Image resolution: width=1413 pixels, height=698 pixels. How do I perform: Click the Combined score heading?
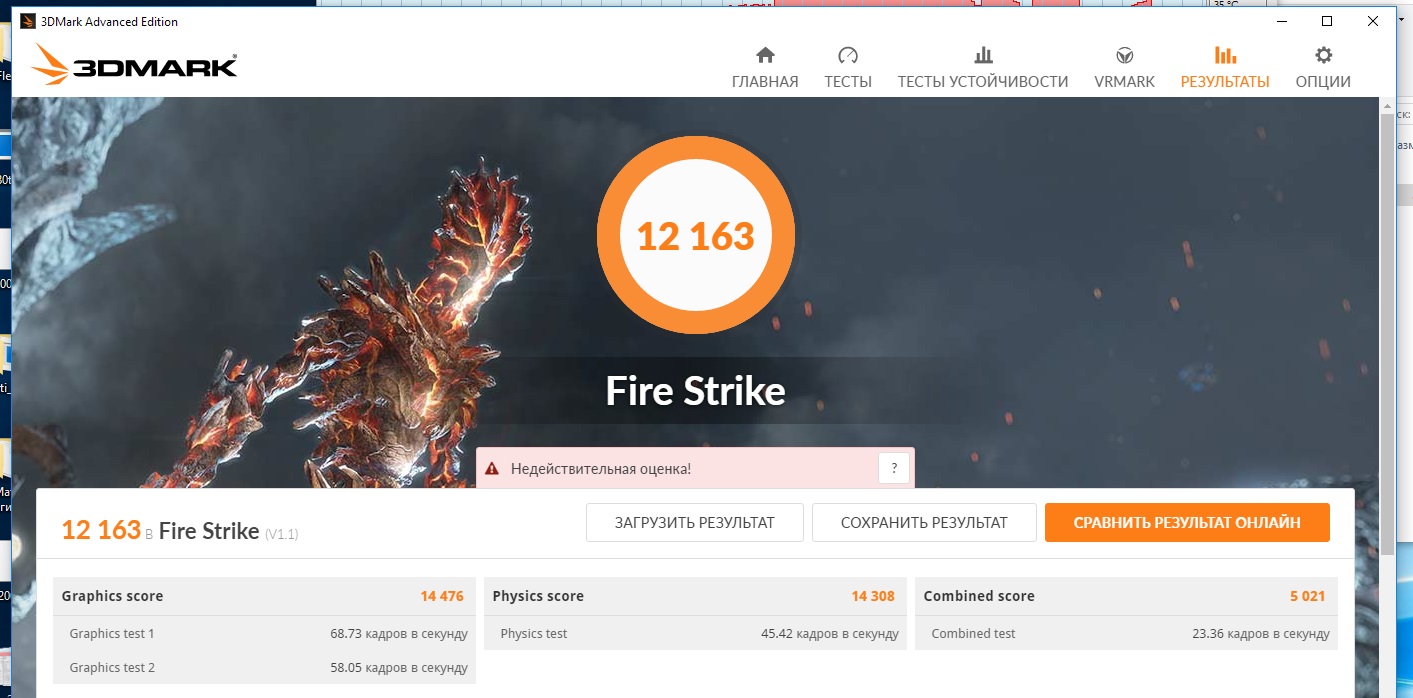(x=979, y=596)
